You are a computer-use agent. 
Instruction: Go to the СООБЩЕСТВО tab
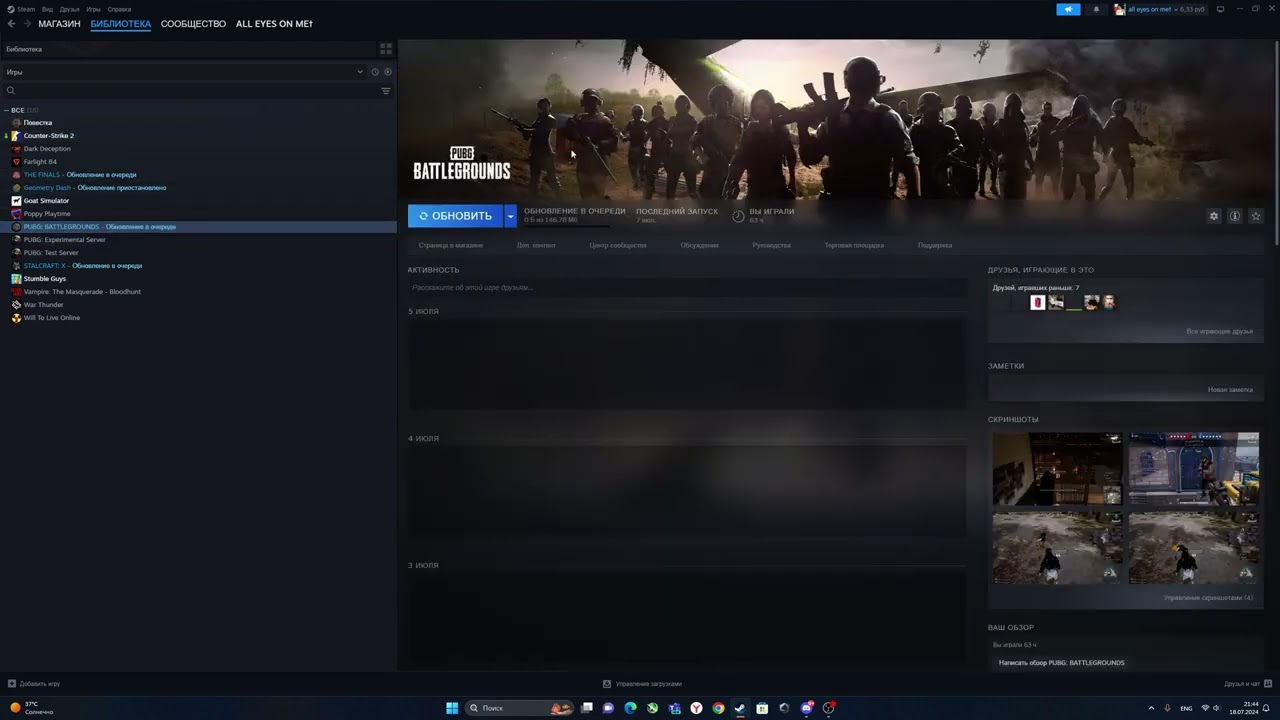tap(193, 24)
